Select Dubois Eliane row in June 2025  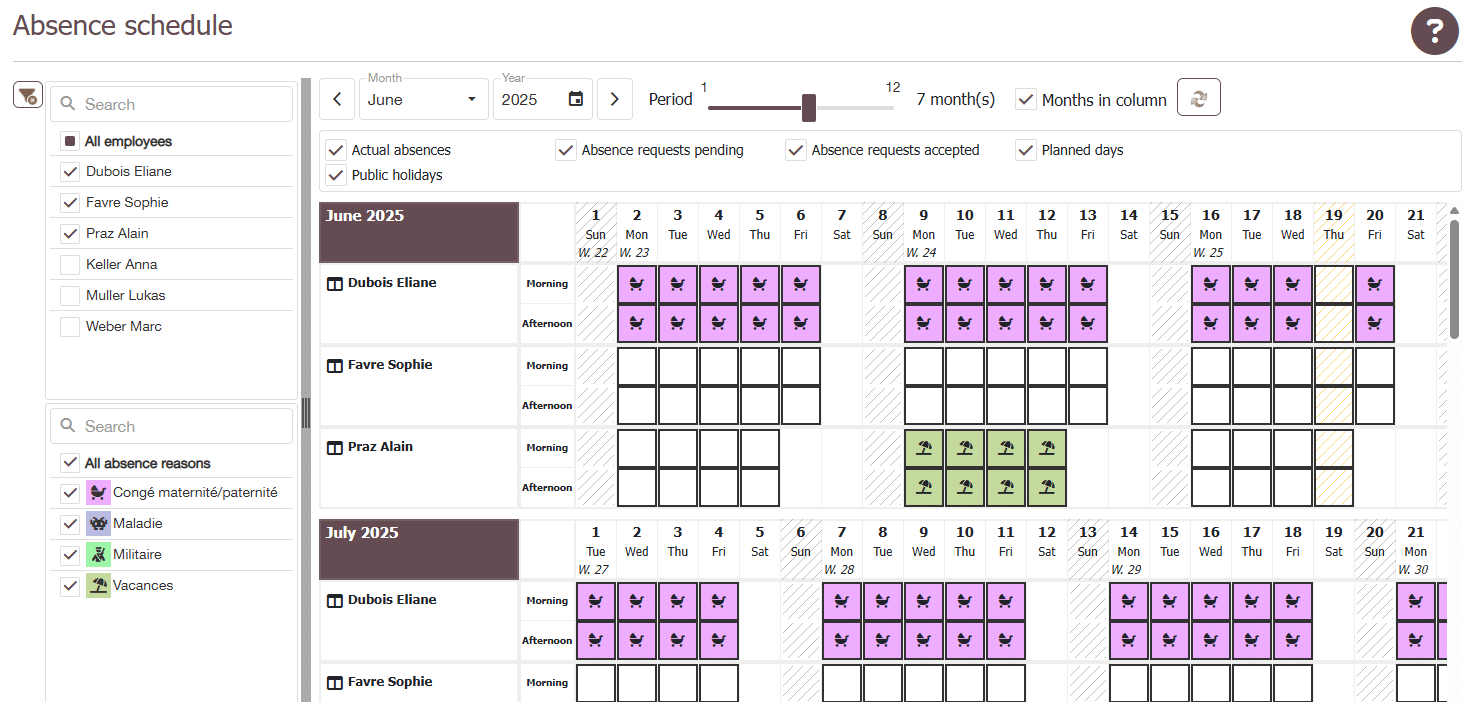coord(391,283)
